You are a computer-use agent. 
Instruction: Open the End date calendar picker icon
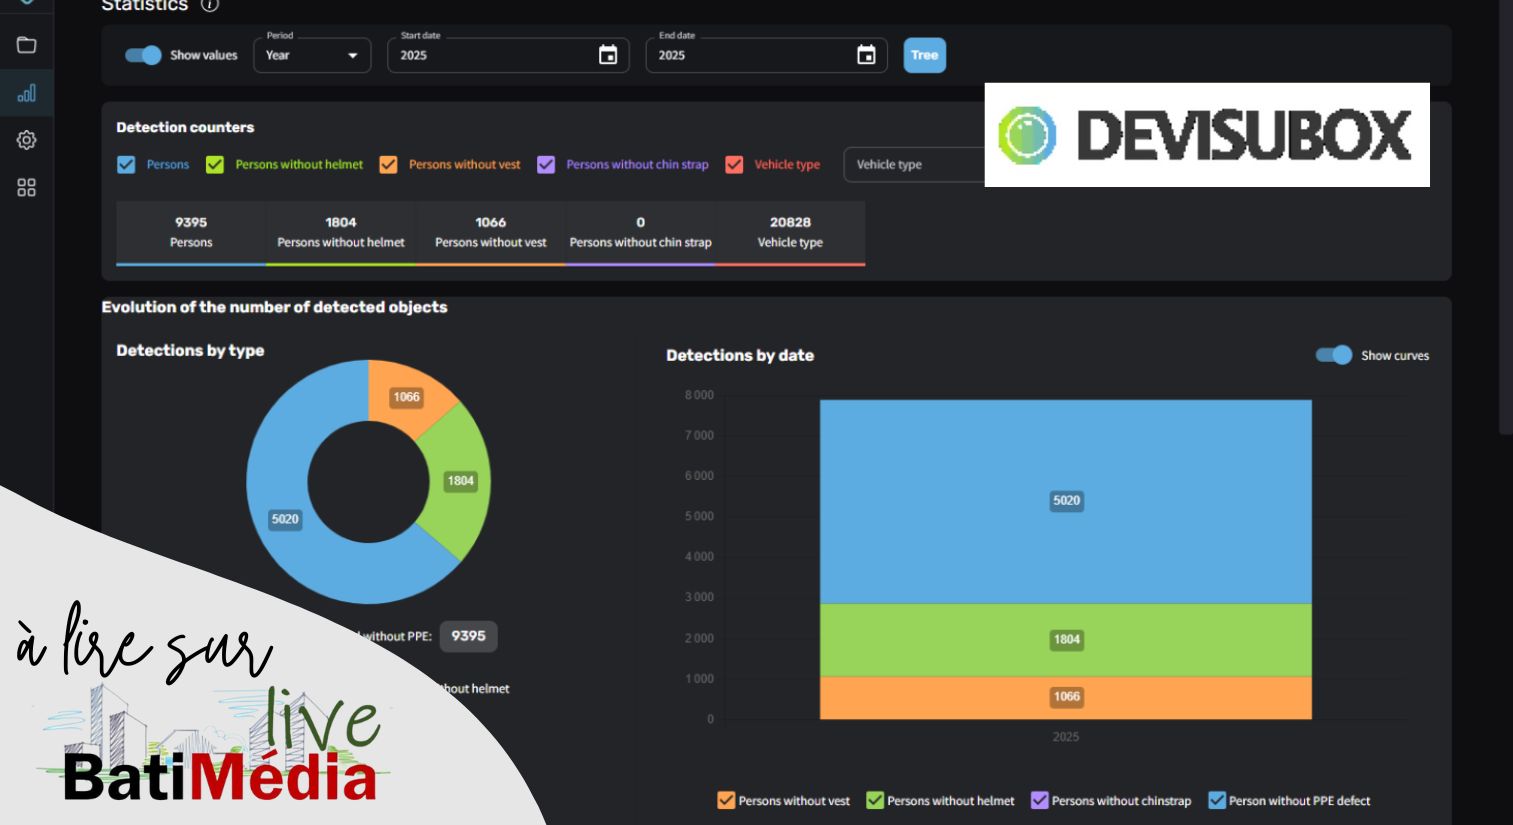[867, 55]
